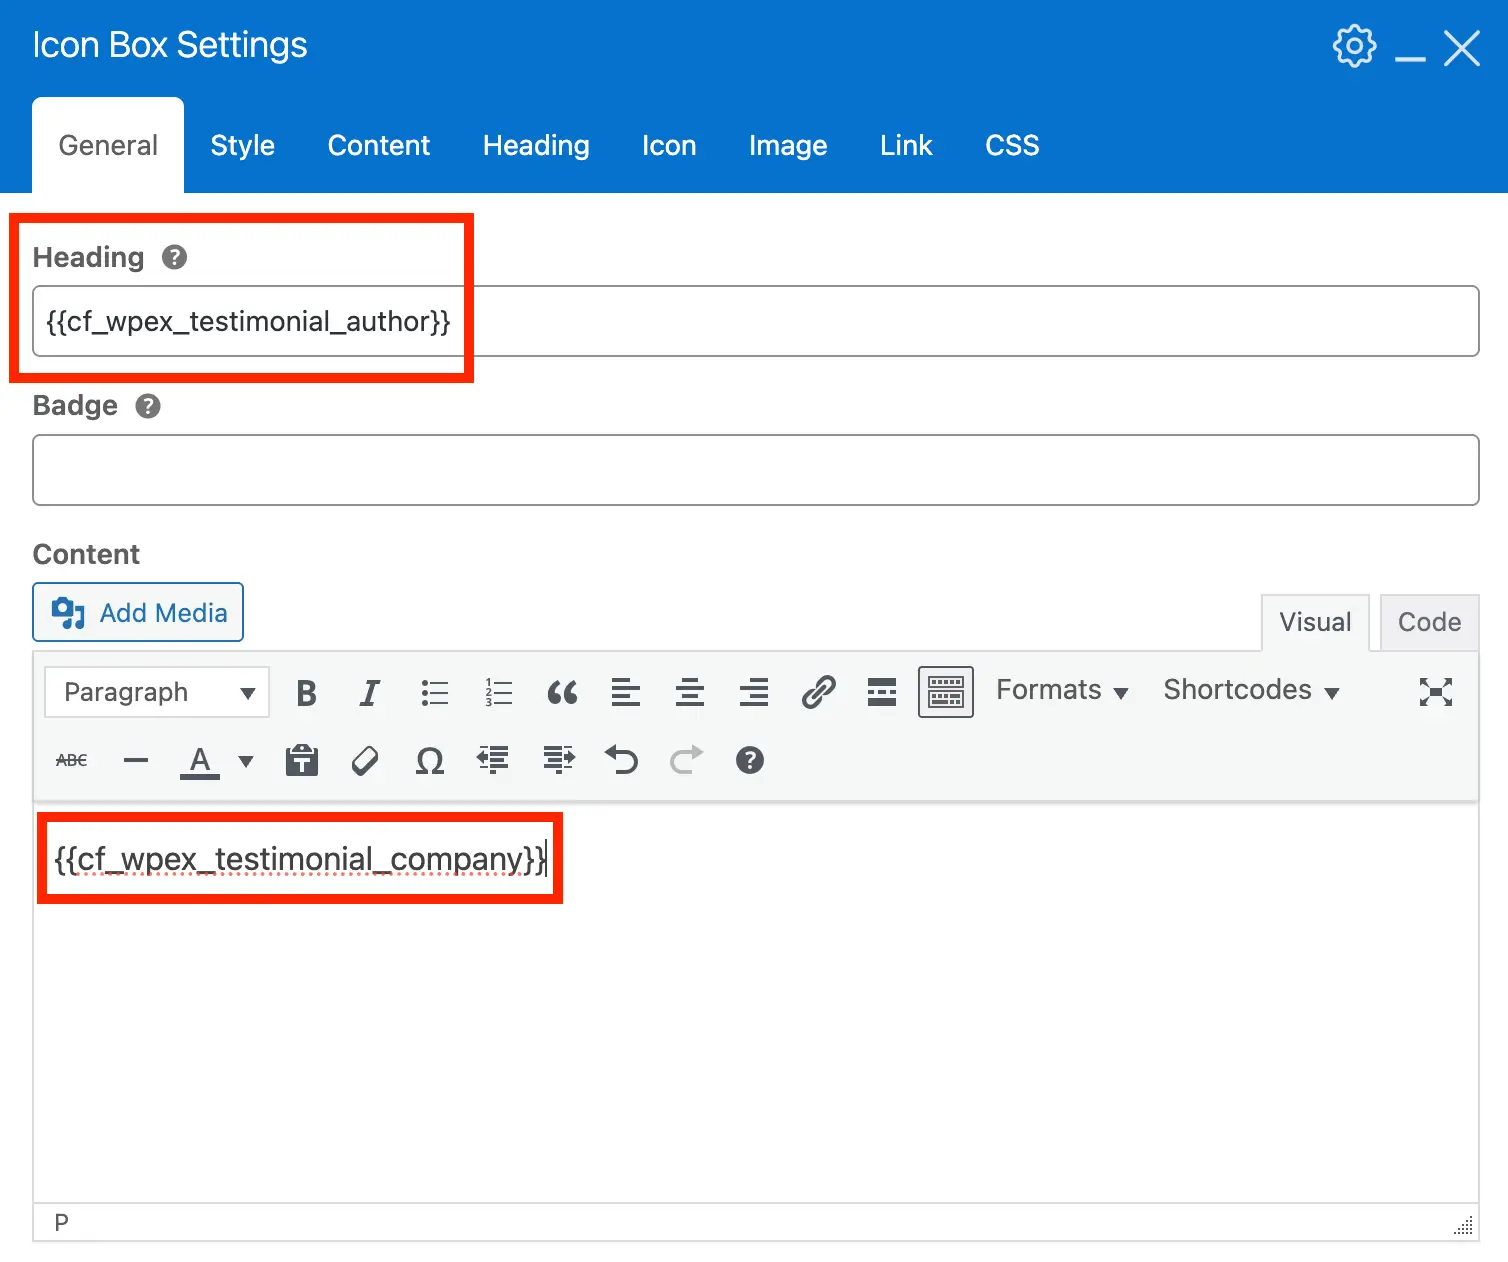Click the special character omega icon
The height and width of the screenshot is (1262, 1508).
tap(430, 761)
